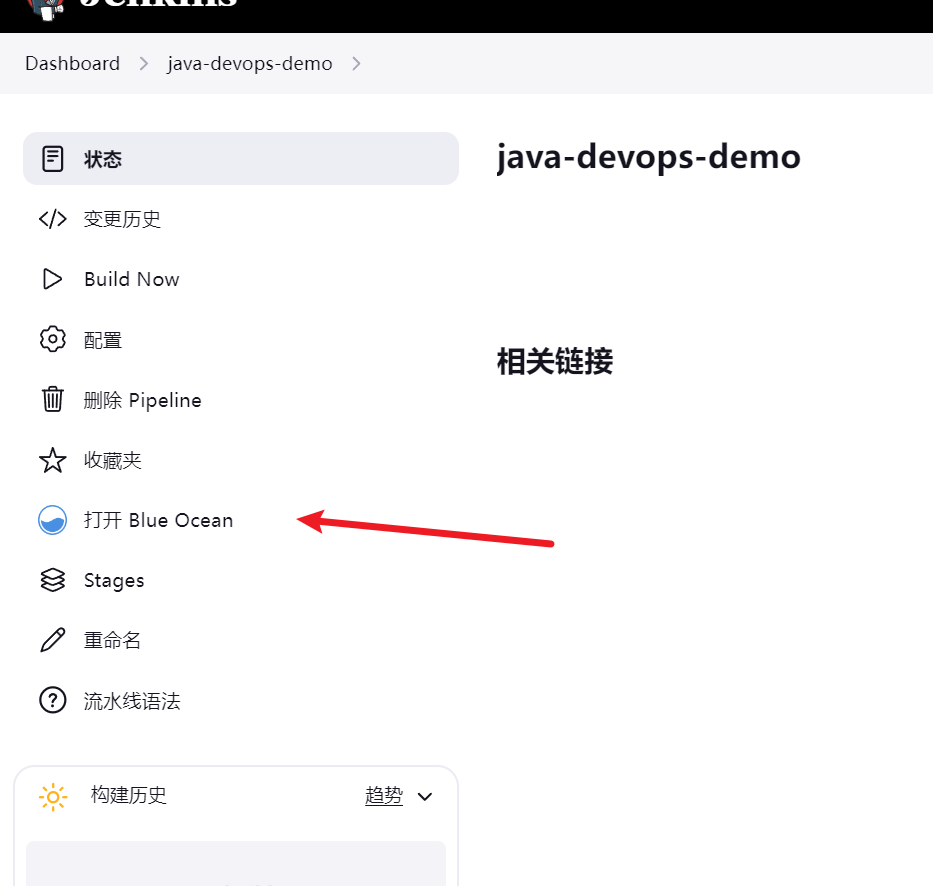Go to Dashboard breadcrumb
The image size is (933, 886).
[73, 63]
